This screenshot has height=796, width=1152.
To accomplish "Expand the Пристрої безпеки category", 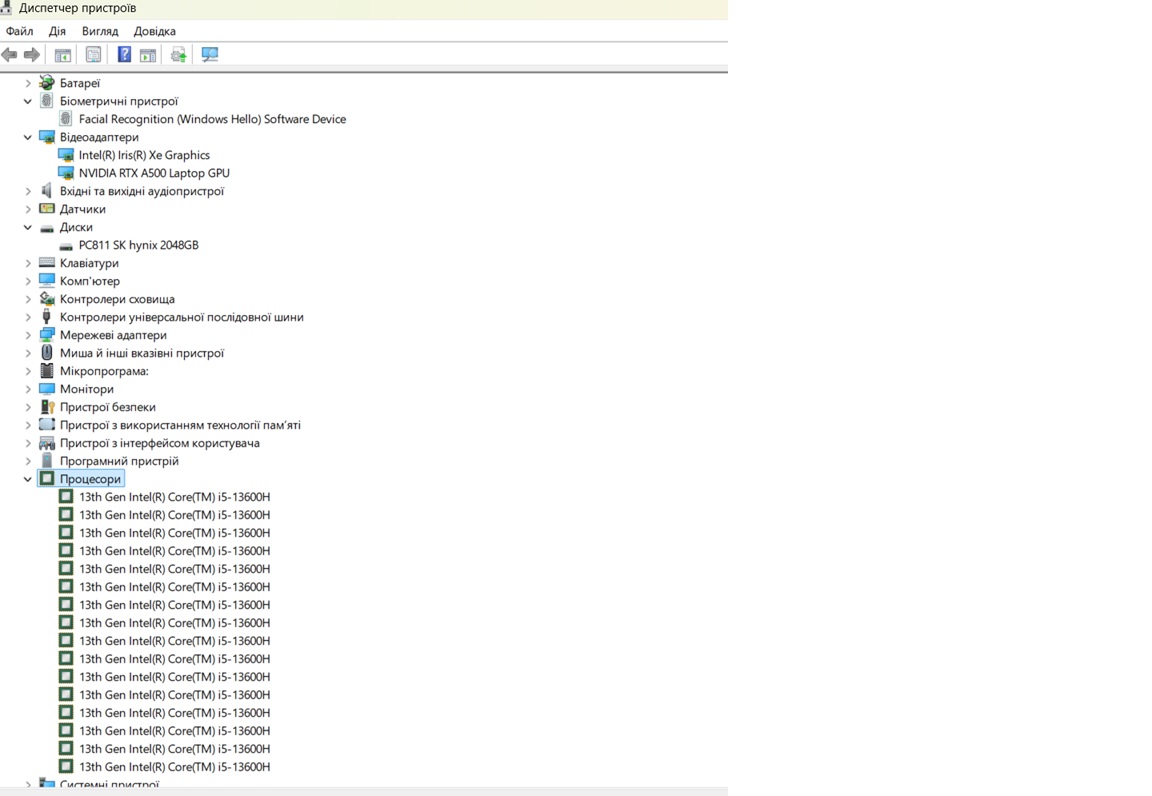I will tap(28, 406).
